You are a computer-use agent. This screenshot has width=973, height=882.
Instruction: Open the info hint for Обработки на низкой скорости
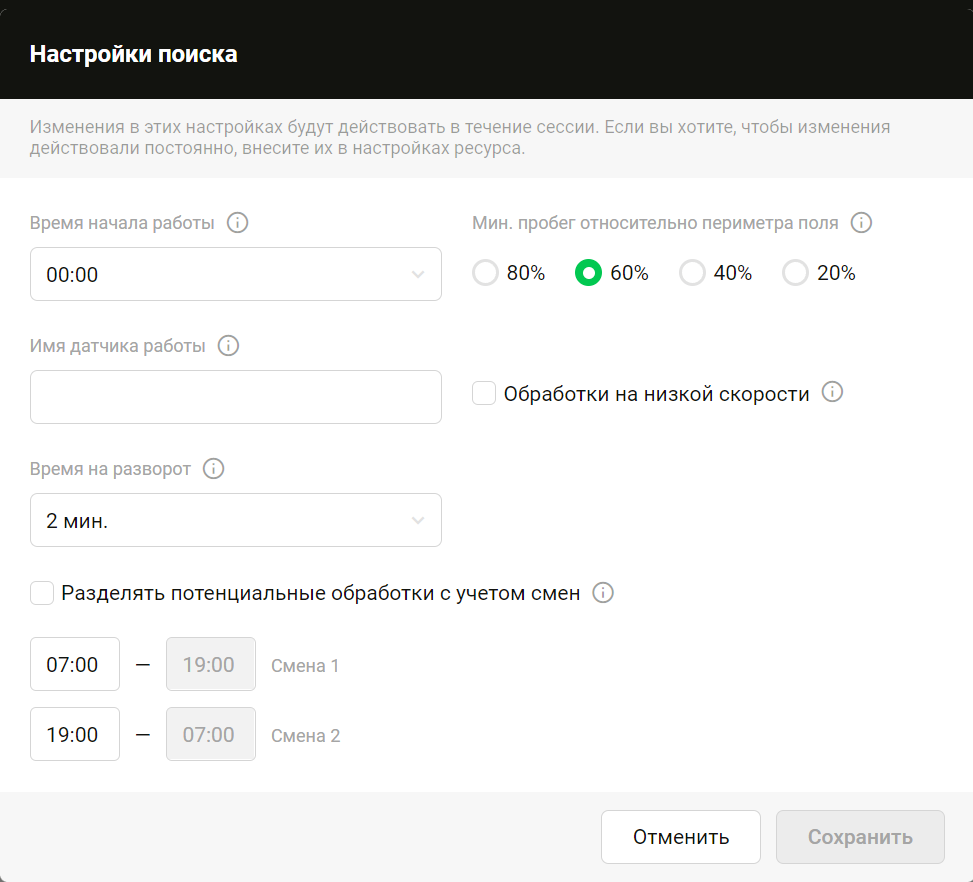tap(832, 392)
